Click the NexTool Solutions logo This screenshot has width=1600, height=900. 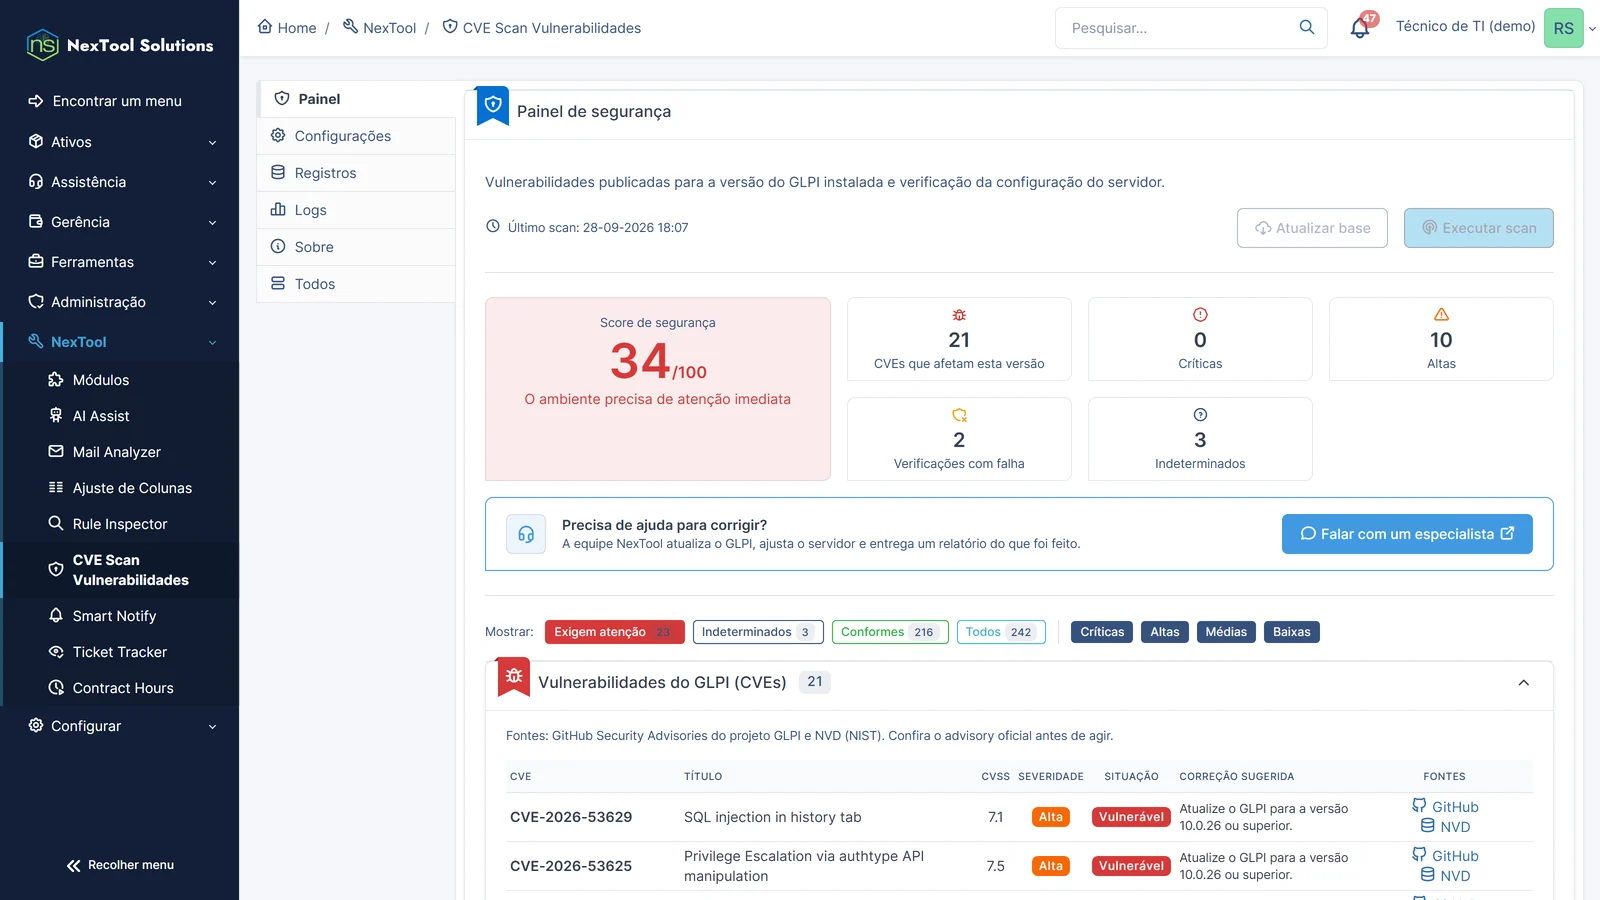(120, 45)
